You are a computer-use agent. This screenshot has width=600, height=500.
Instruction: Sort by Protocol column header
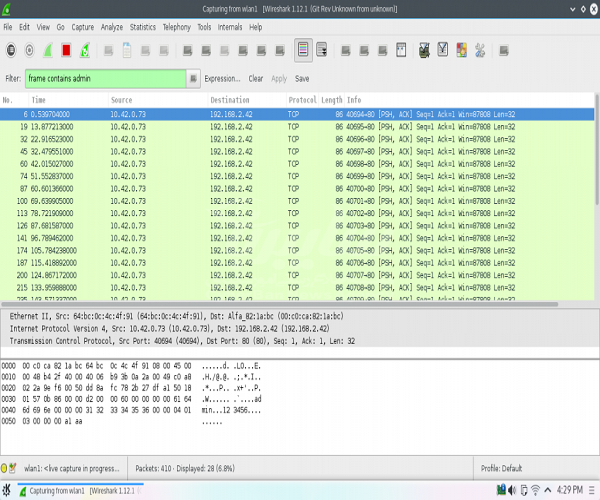(x=302, y=100)
